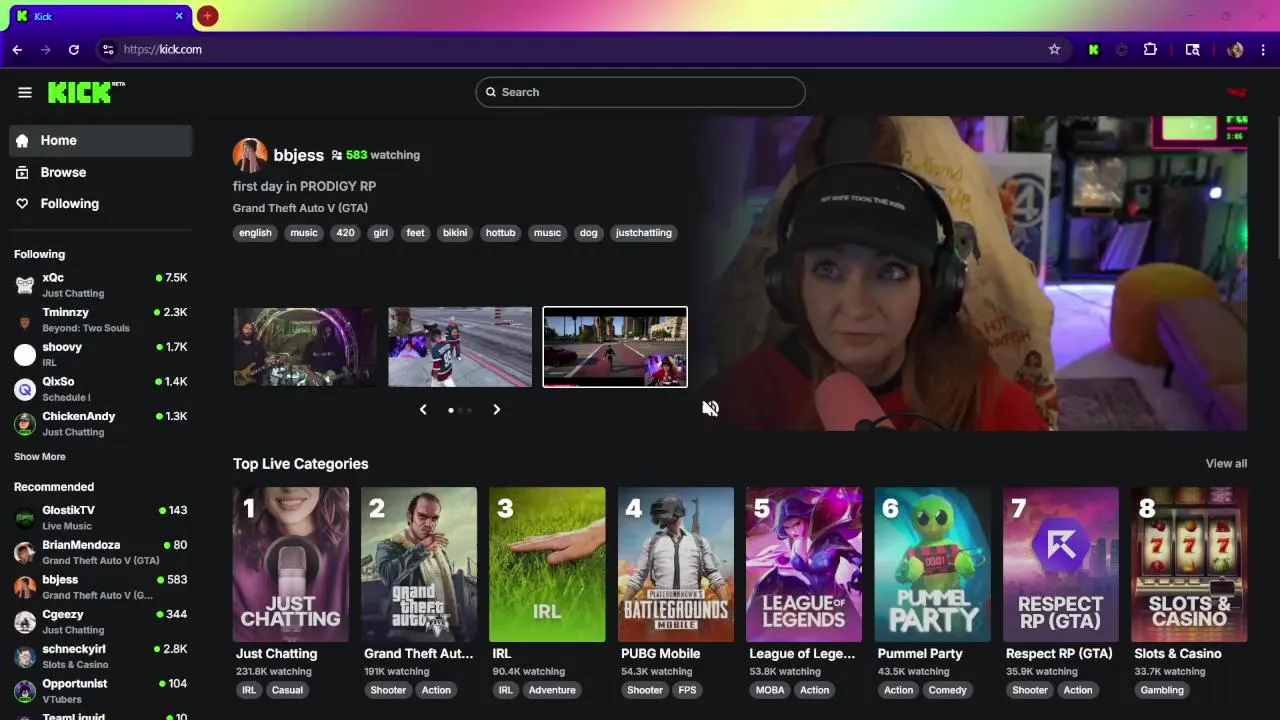Image resolution: width=1280 pixels, height=720 pixels.
Task: Click the 'hottub' tag
Action: [x=500, y=233]
